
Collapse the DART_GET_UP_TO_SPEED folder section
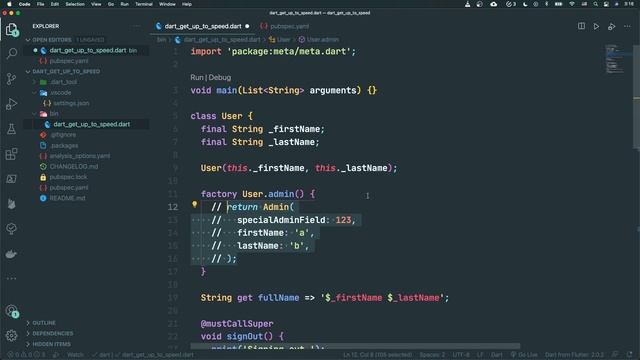pyautogui.click(x=28, y=71)
